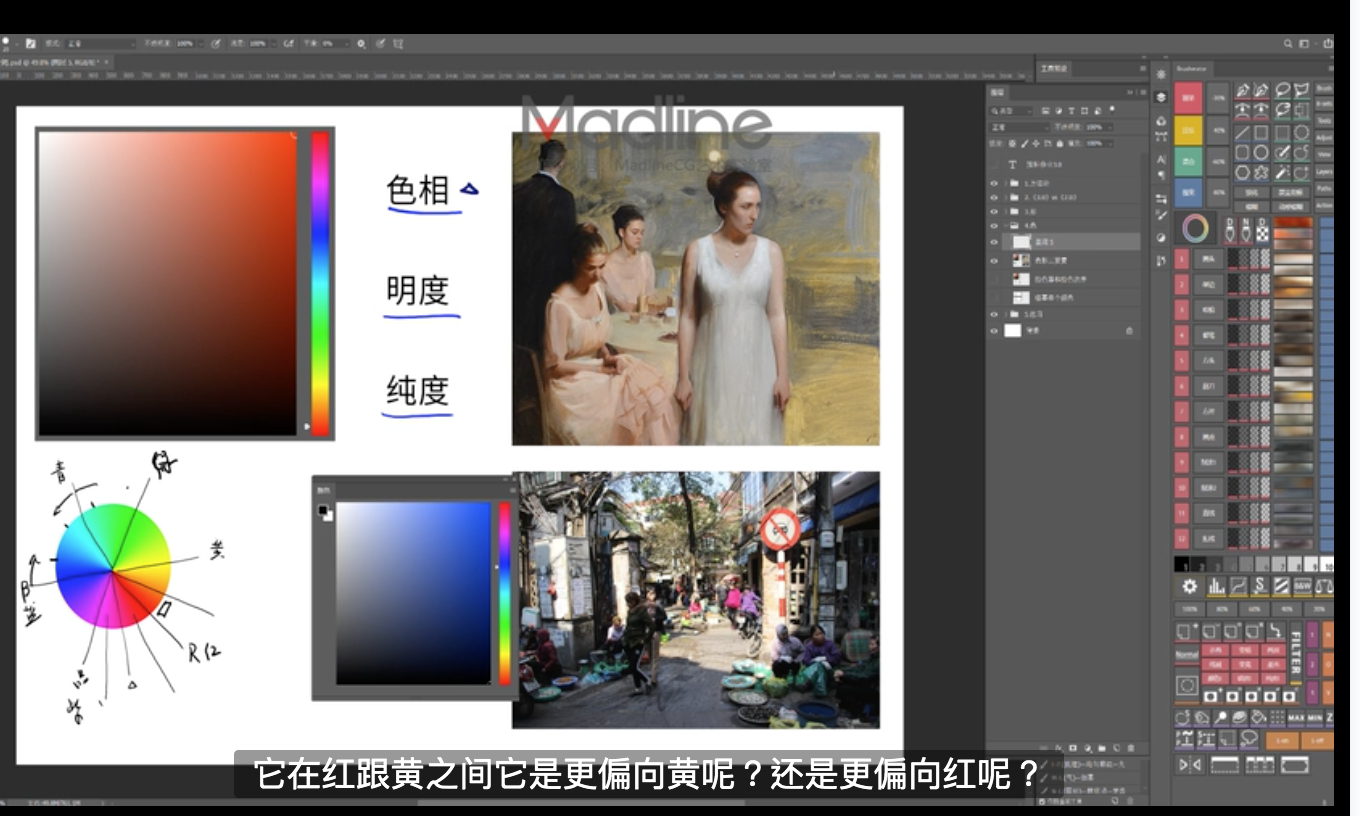
Task: Select the Lasso tool in Brusherator panel
Action: point(1283,90)
